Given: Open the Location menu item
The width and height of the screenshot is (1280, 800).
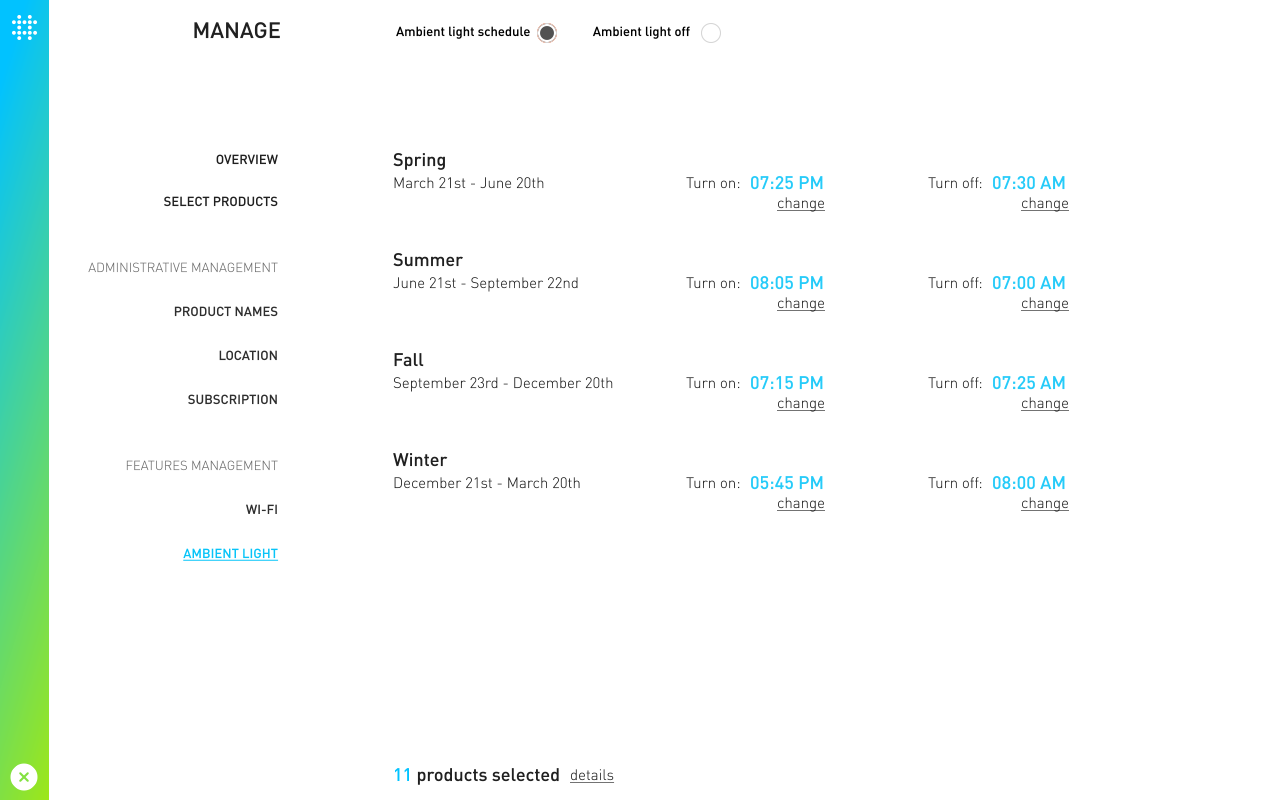Looking at the screenshot, I should (248, 356).
